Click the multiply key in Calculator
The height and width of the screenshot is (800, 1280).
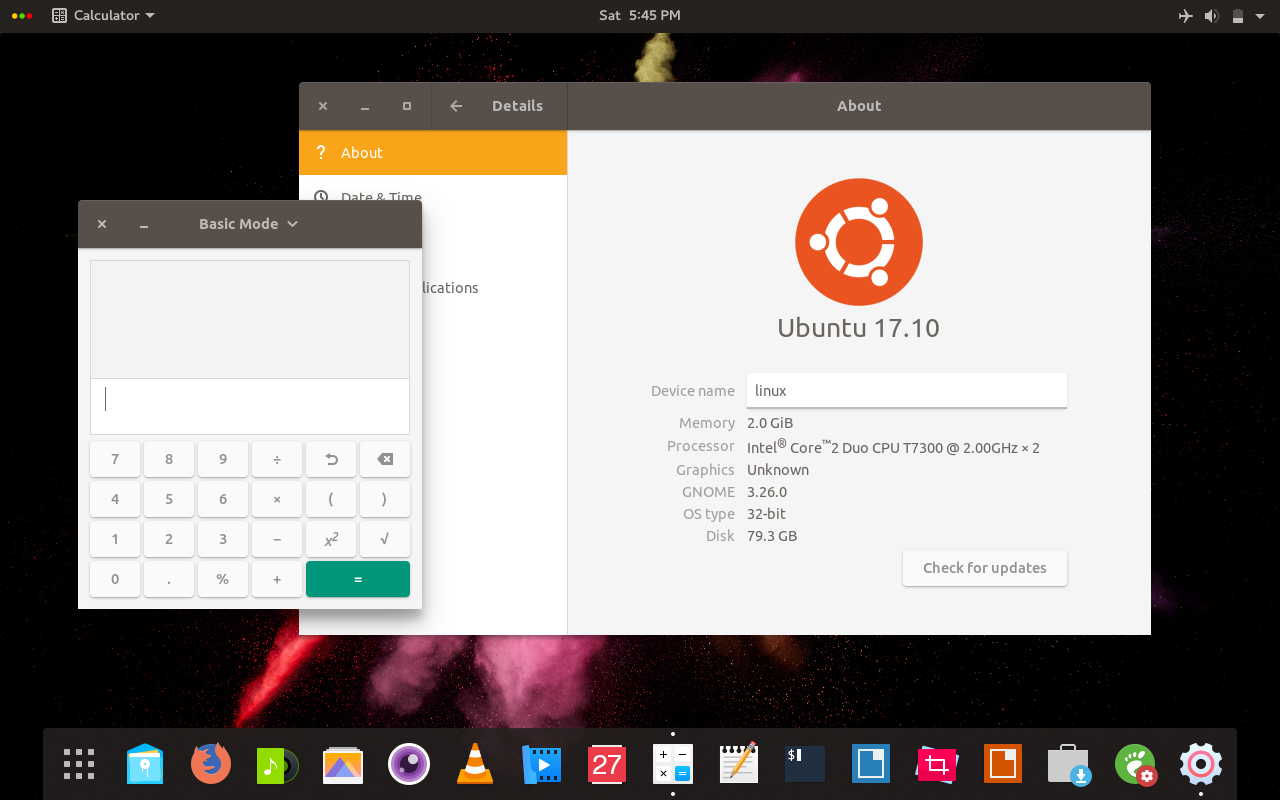click(277, 499)
